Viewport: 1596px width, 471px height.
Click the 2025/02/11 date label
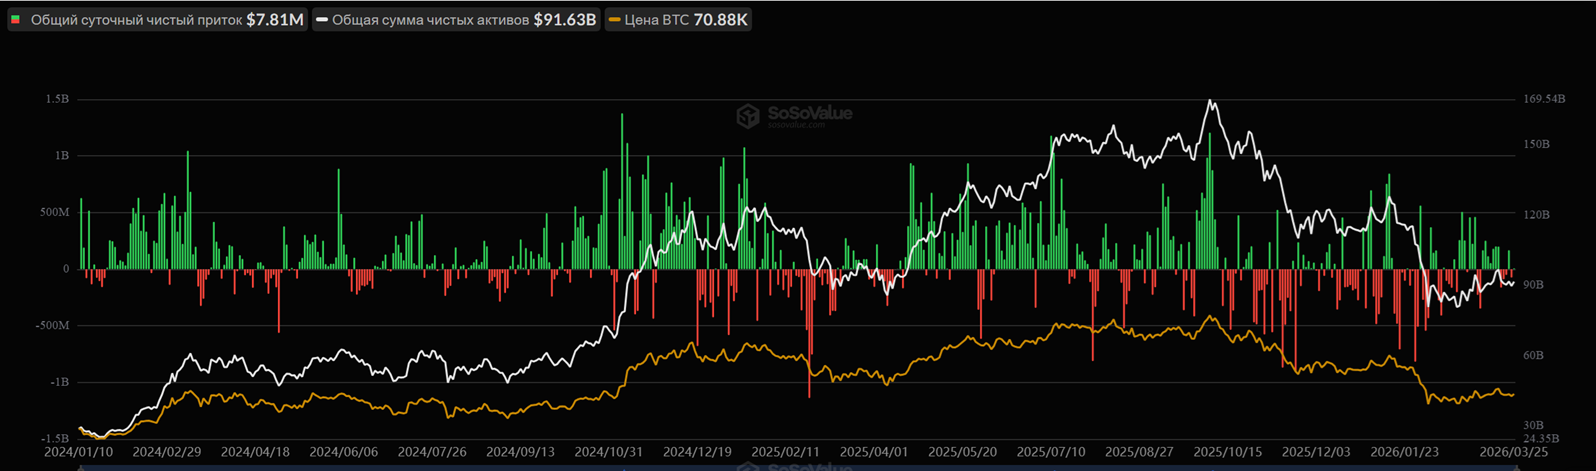tap(785, 452)
